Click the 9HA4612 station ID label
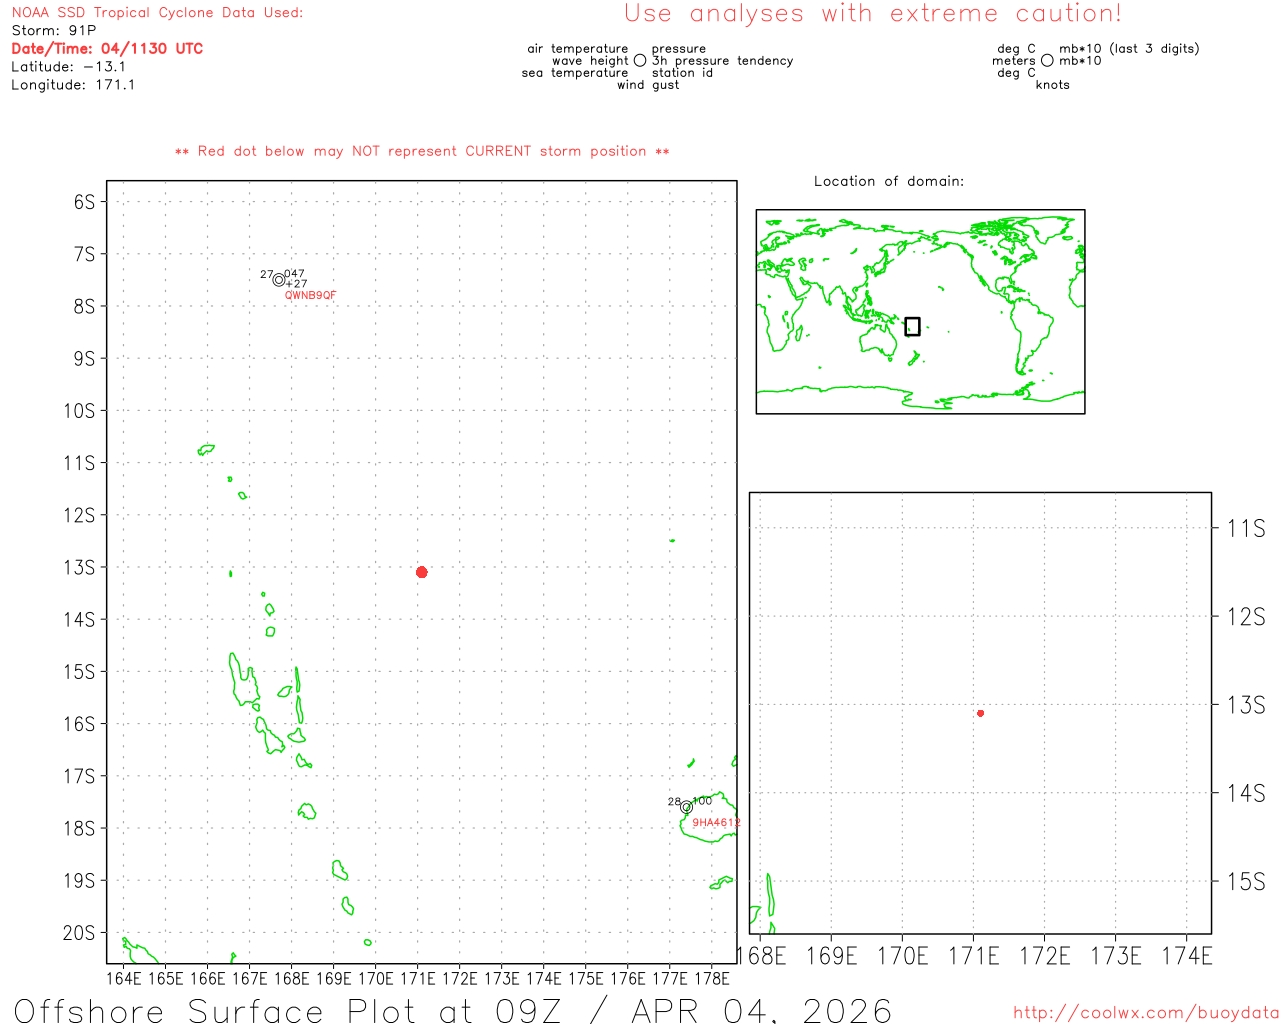 click(x=716, y=823)
